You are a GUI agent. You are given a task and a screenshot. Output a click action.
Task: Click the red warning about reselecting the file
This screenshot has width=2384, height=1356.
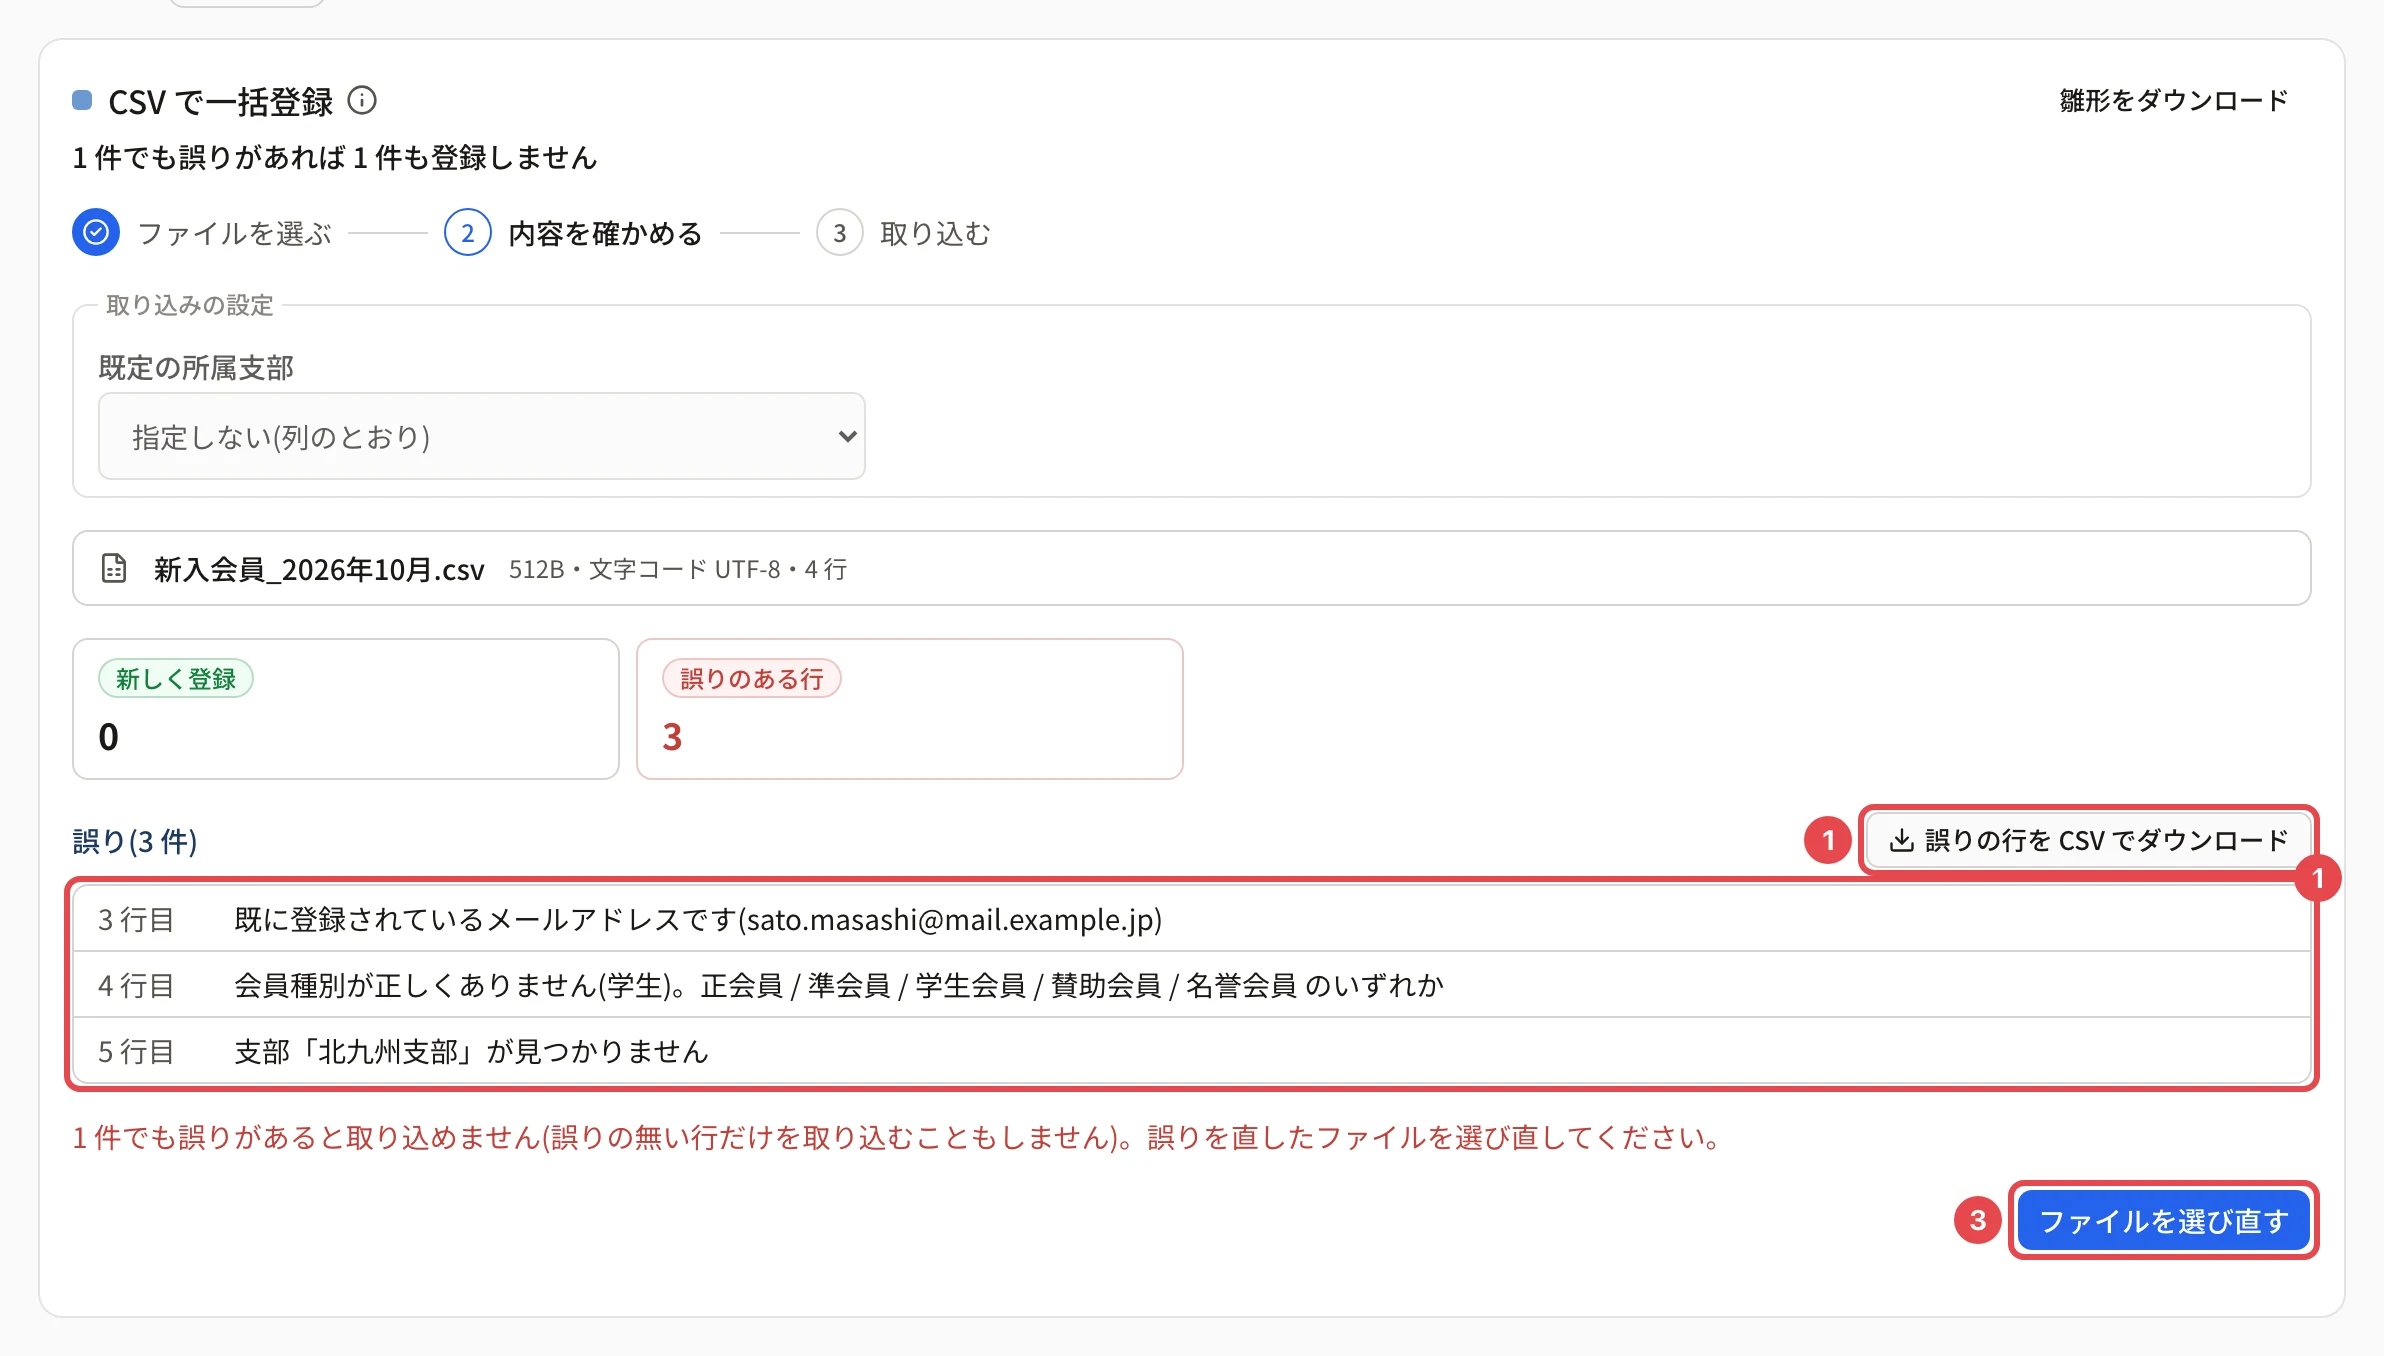point(898,1137)
